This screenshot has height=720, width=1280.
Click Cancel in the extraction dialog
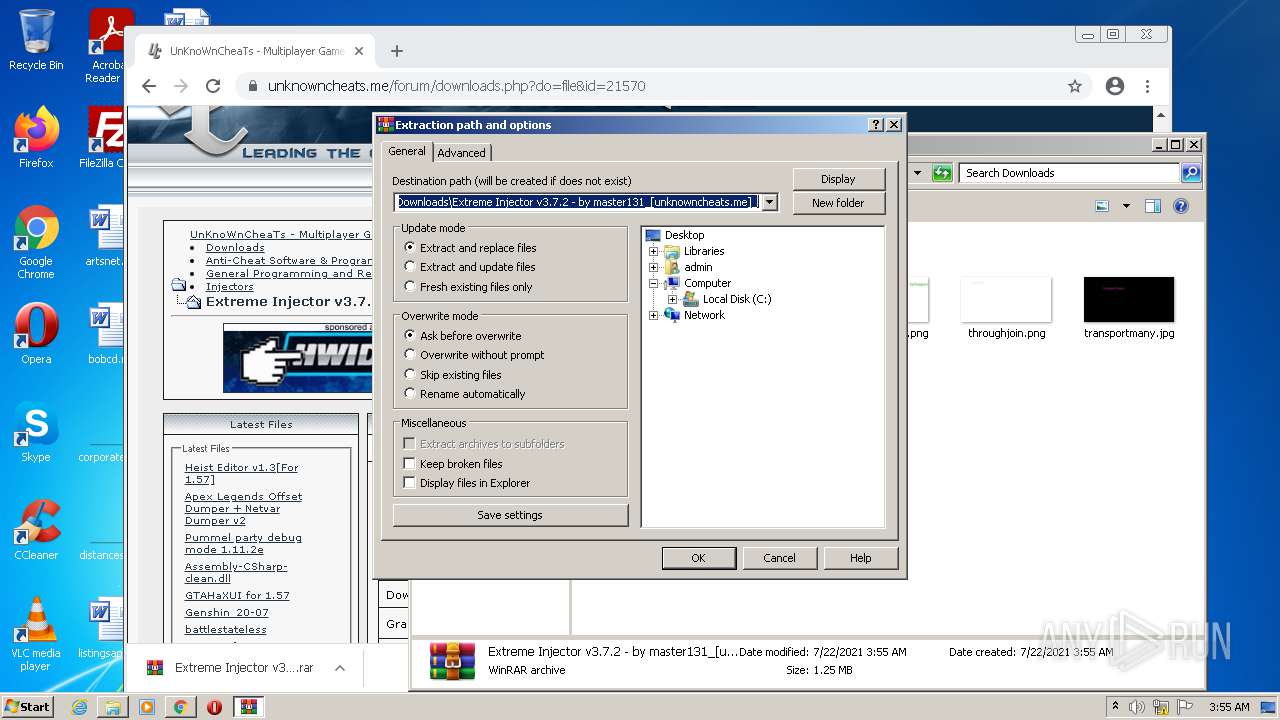point(779,558)
